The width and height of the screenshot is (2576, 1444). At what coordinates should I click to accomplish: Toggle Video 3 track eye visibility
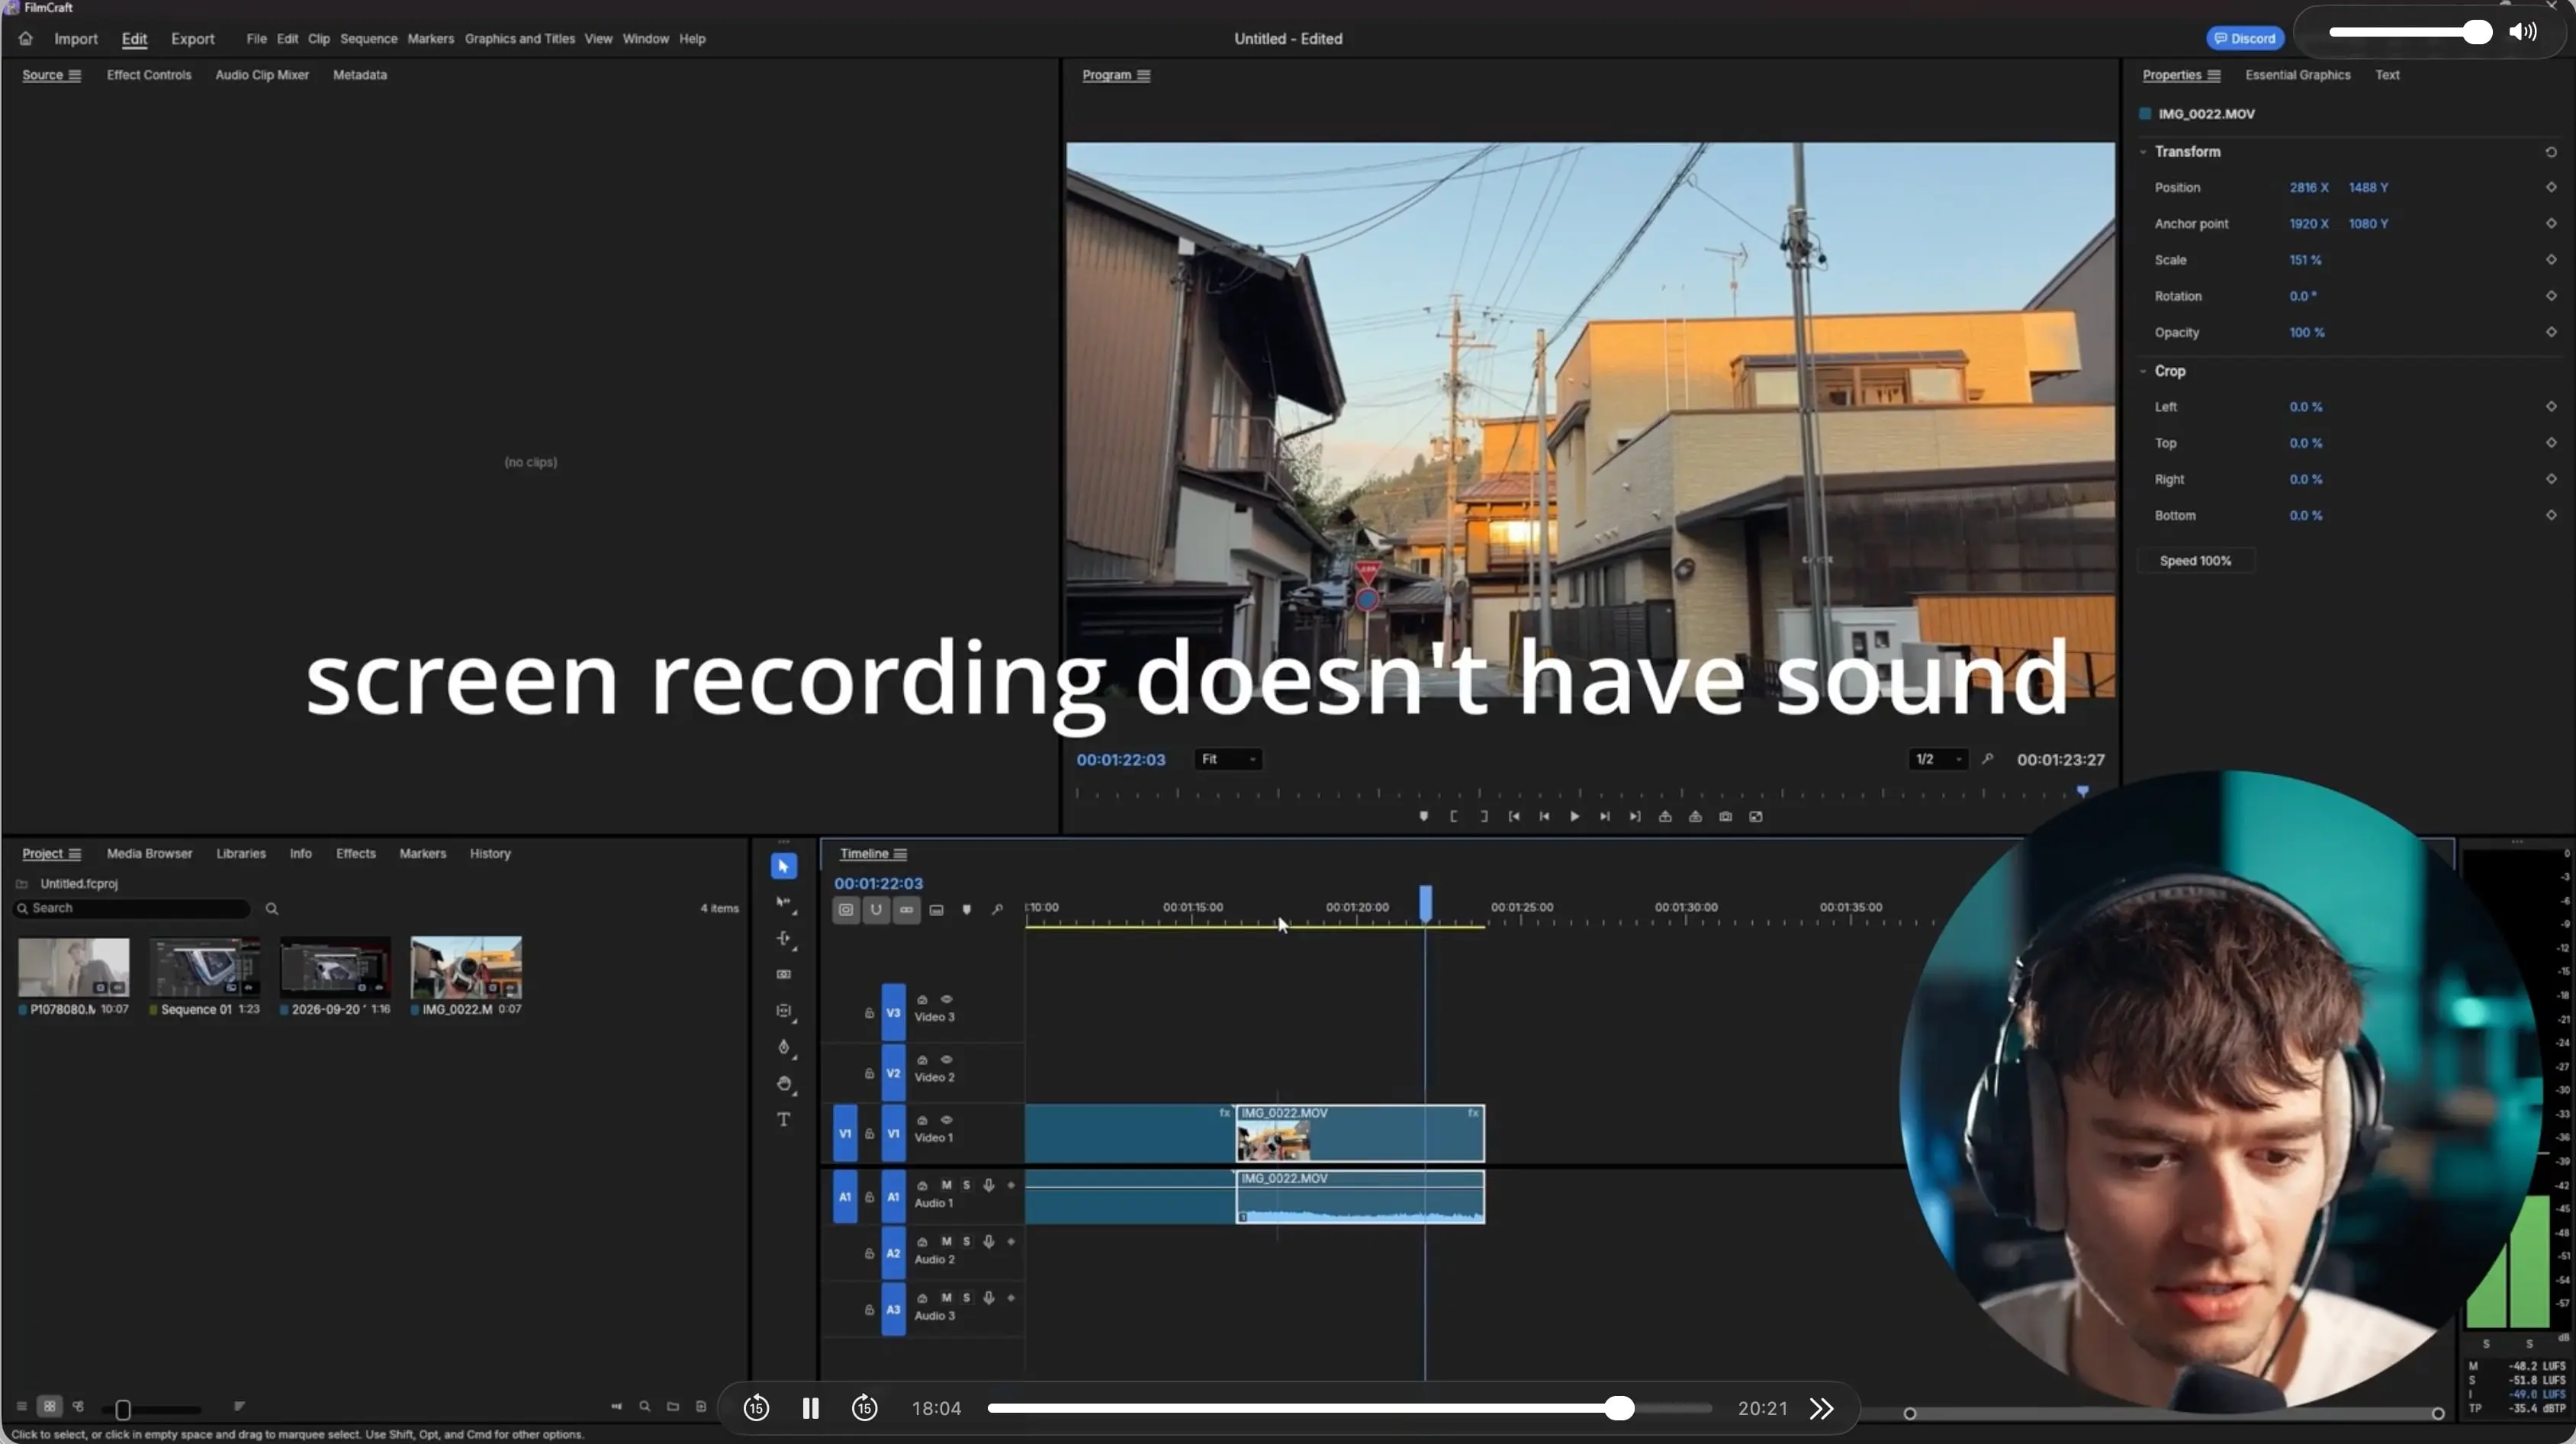coord(946,999)
